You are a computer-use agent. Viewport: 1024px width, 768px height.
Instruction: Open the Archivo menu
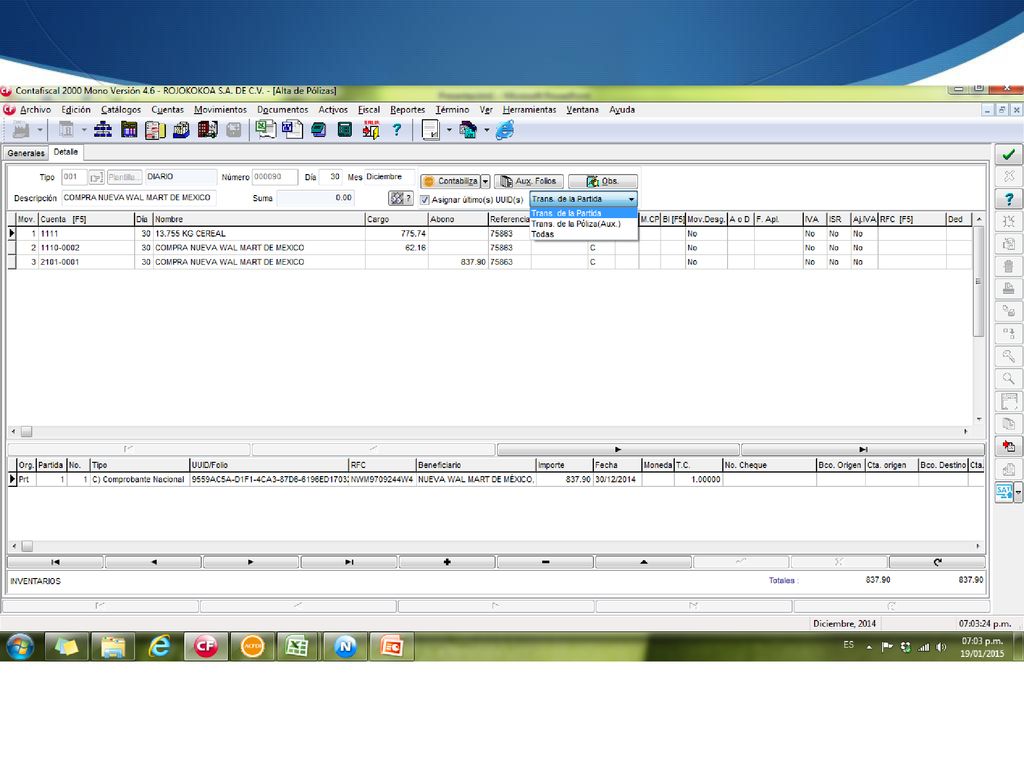tap(35, 110)
